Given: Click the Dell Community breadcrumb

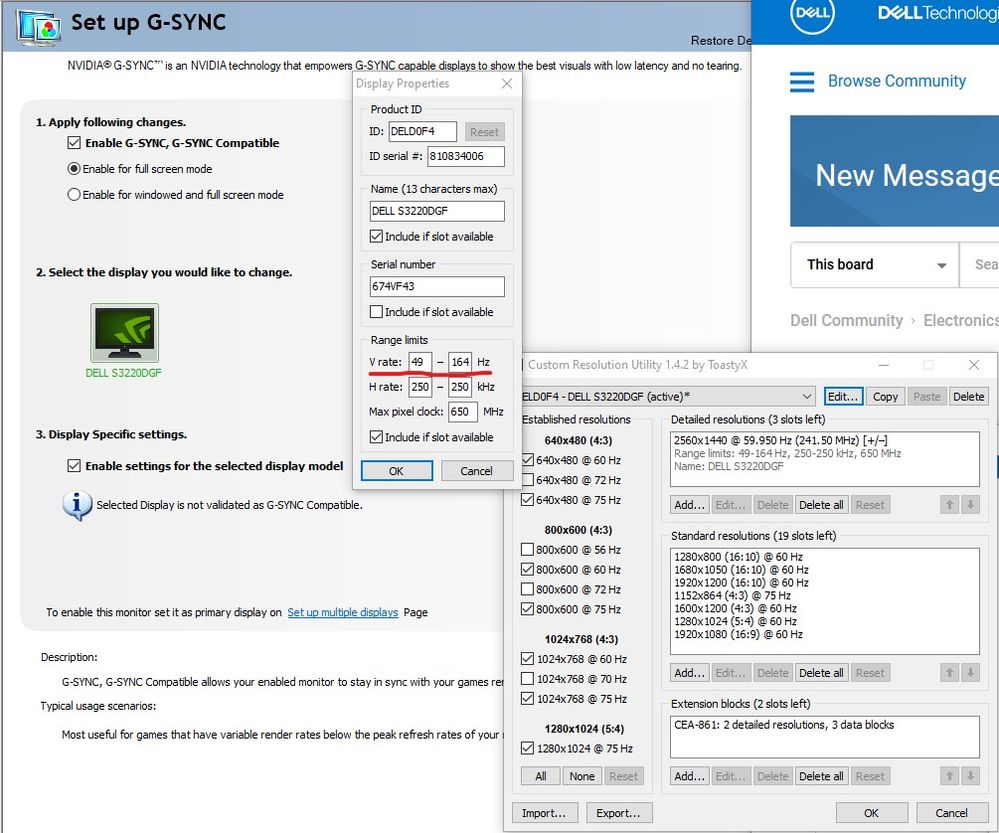Looking at the screenshot, I should tap(846, 320).
